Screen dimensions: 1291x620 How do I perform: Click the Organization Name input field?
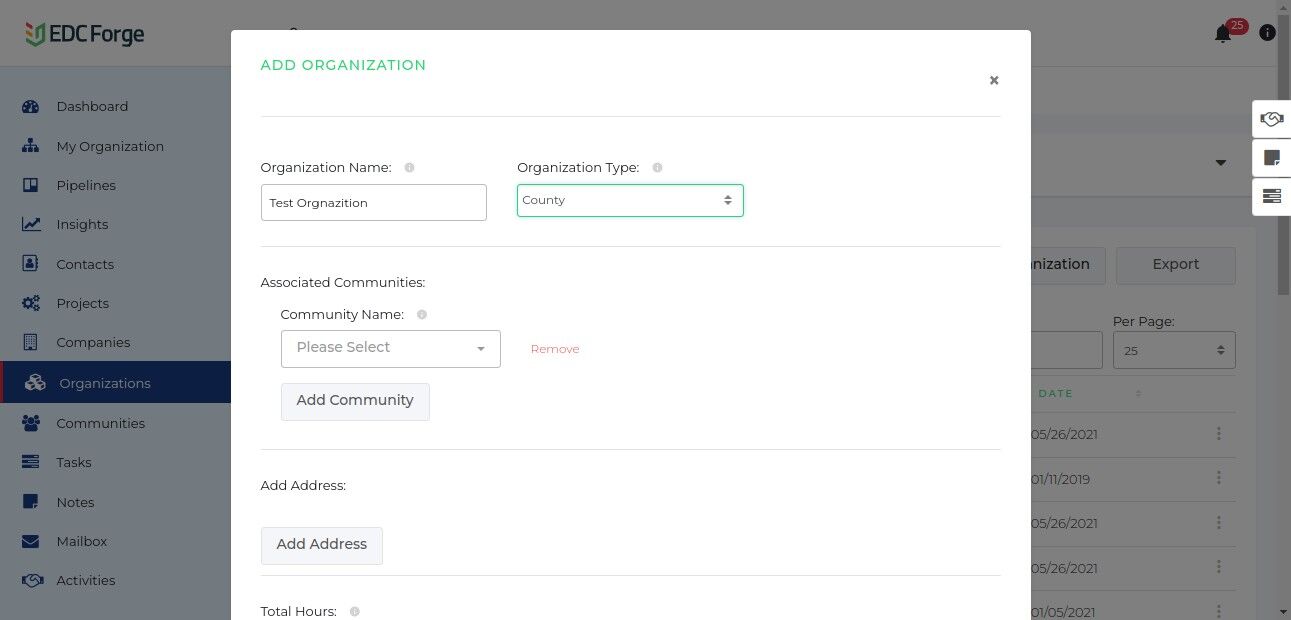[374, 202]
